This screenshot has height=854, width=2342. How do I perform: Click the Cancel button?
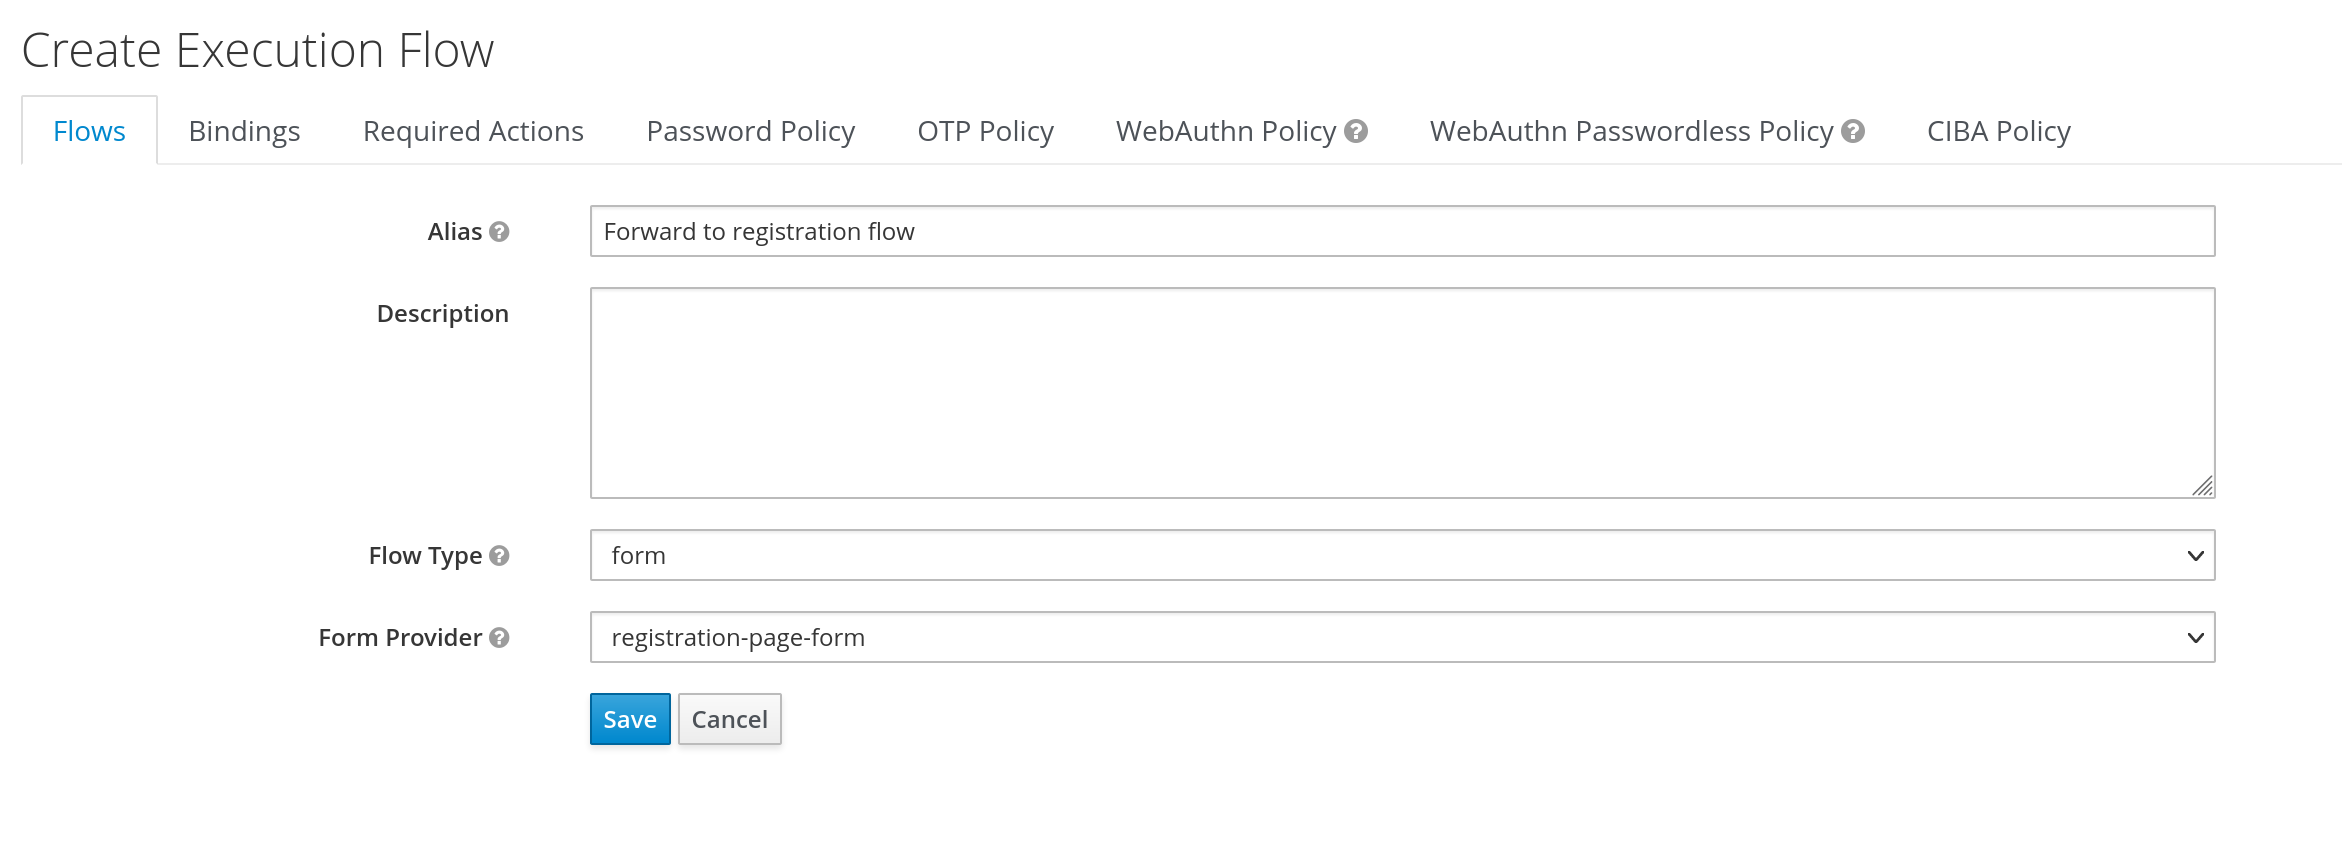(729, 718)
